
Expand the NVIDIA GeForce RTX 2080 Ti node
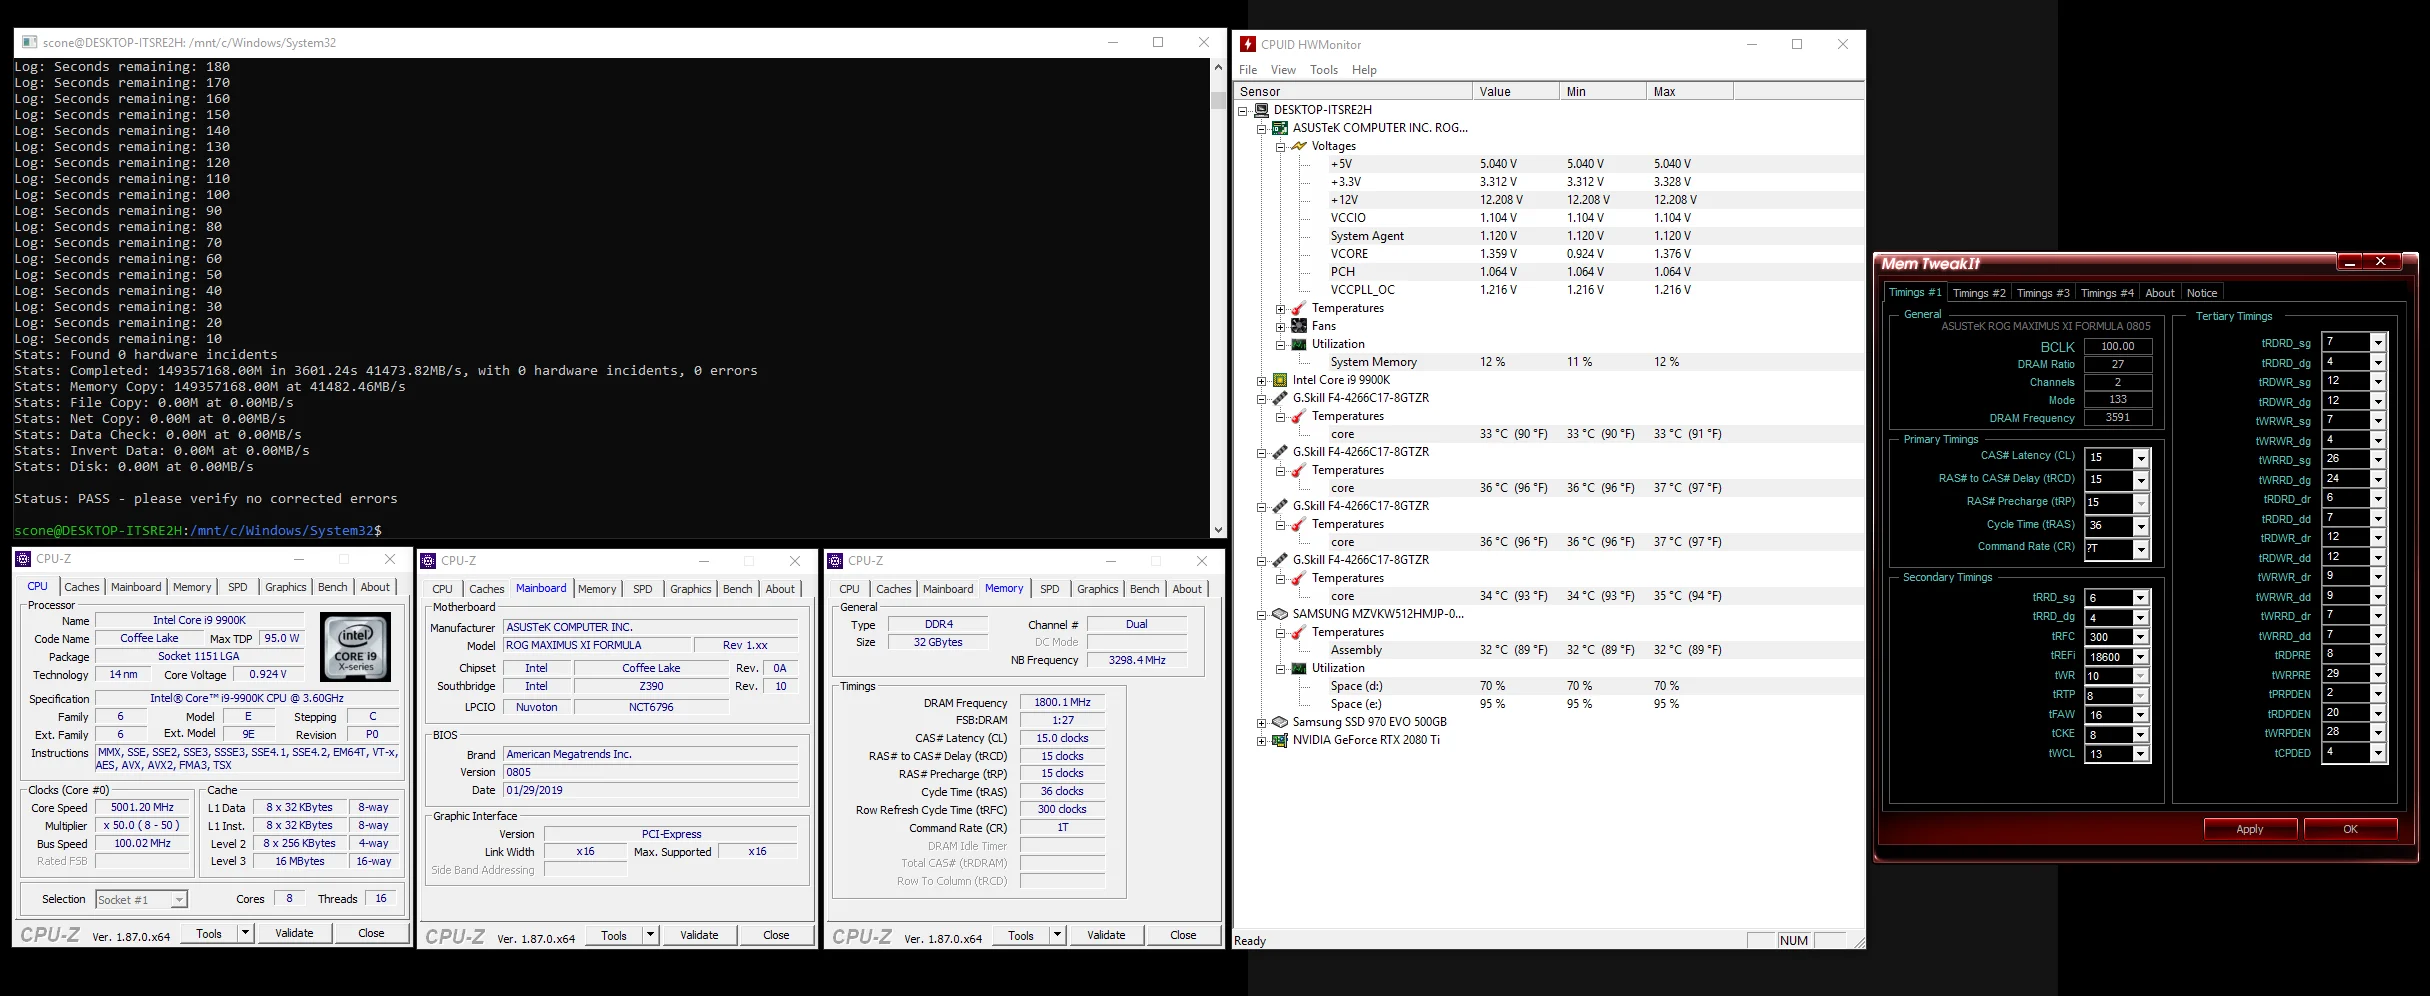[1262, 741]
